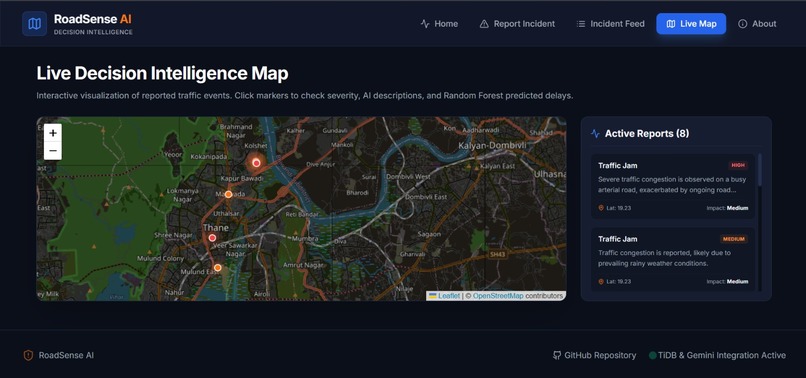The height and width of the screenshot is (378, 806).
Task: Click TiDB & Gemini Integration Active text
Action: (722, 355)
